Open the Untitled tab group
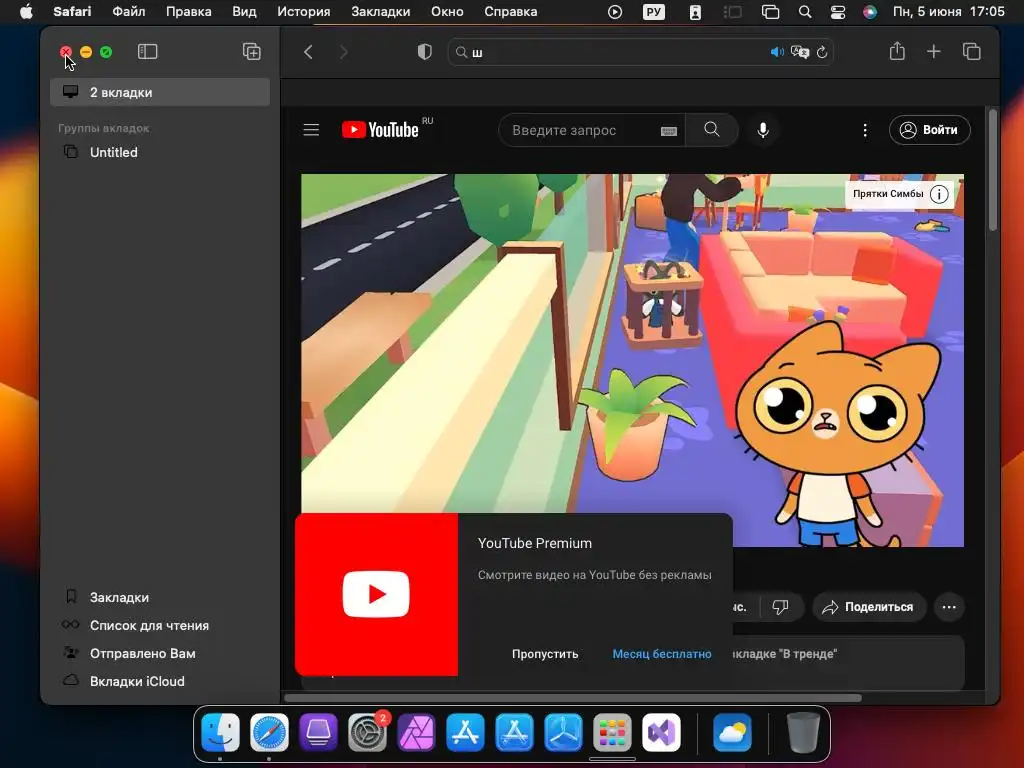This screenshot has width=1024, height=768. pos(160,152)
